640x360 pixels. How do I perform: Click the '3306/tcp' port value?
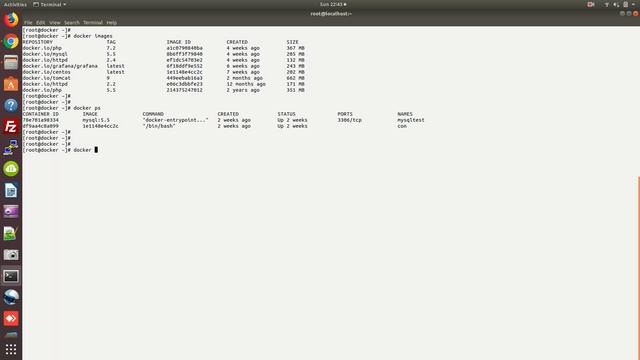point(349,120)
